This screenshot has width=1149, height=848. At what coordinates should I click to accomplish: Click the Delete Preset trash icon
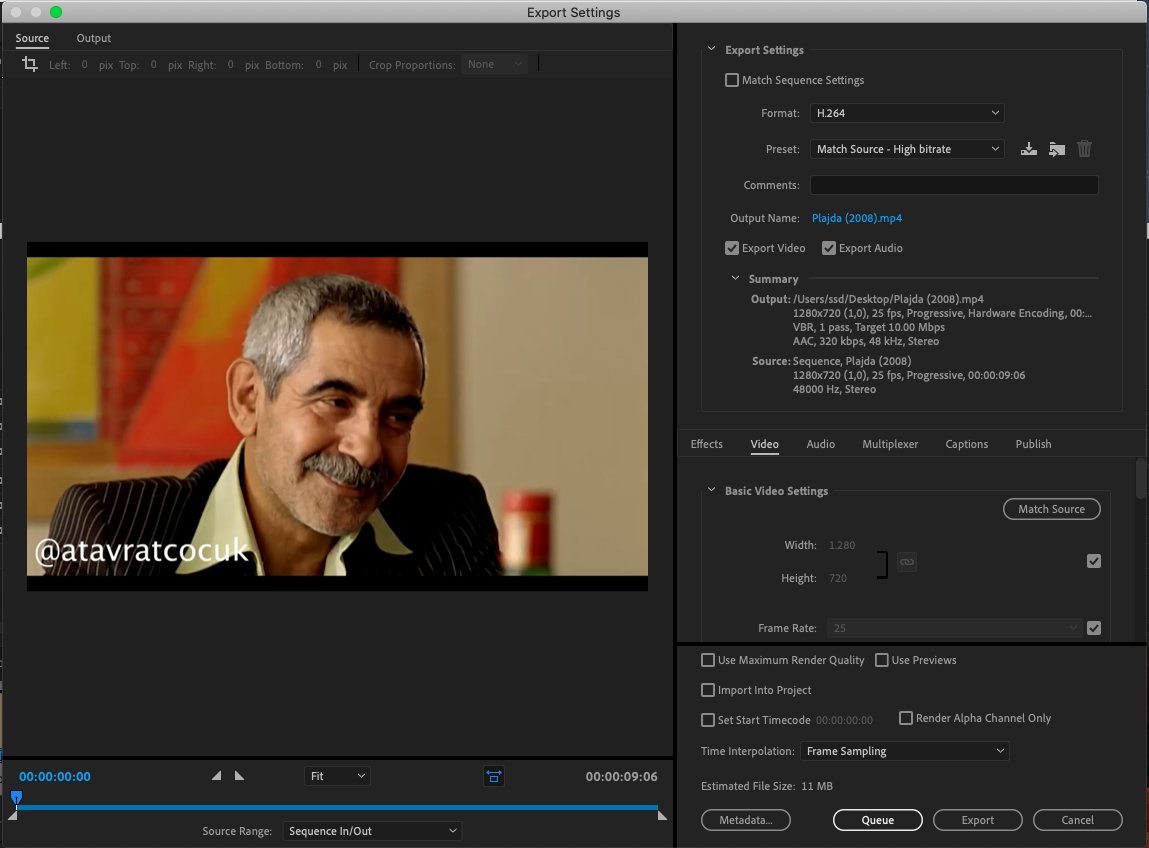(x=1085, y=149)
